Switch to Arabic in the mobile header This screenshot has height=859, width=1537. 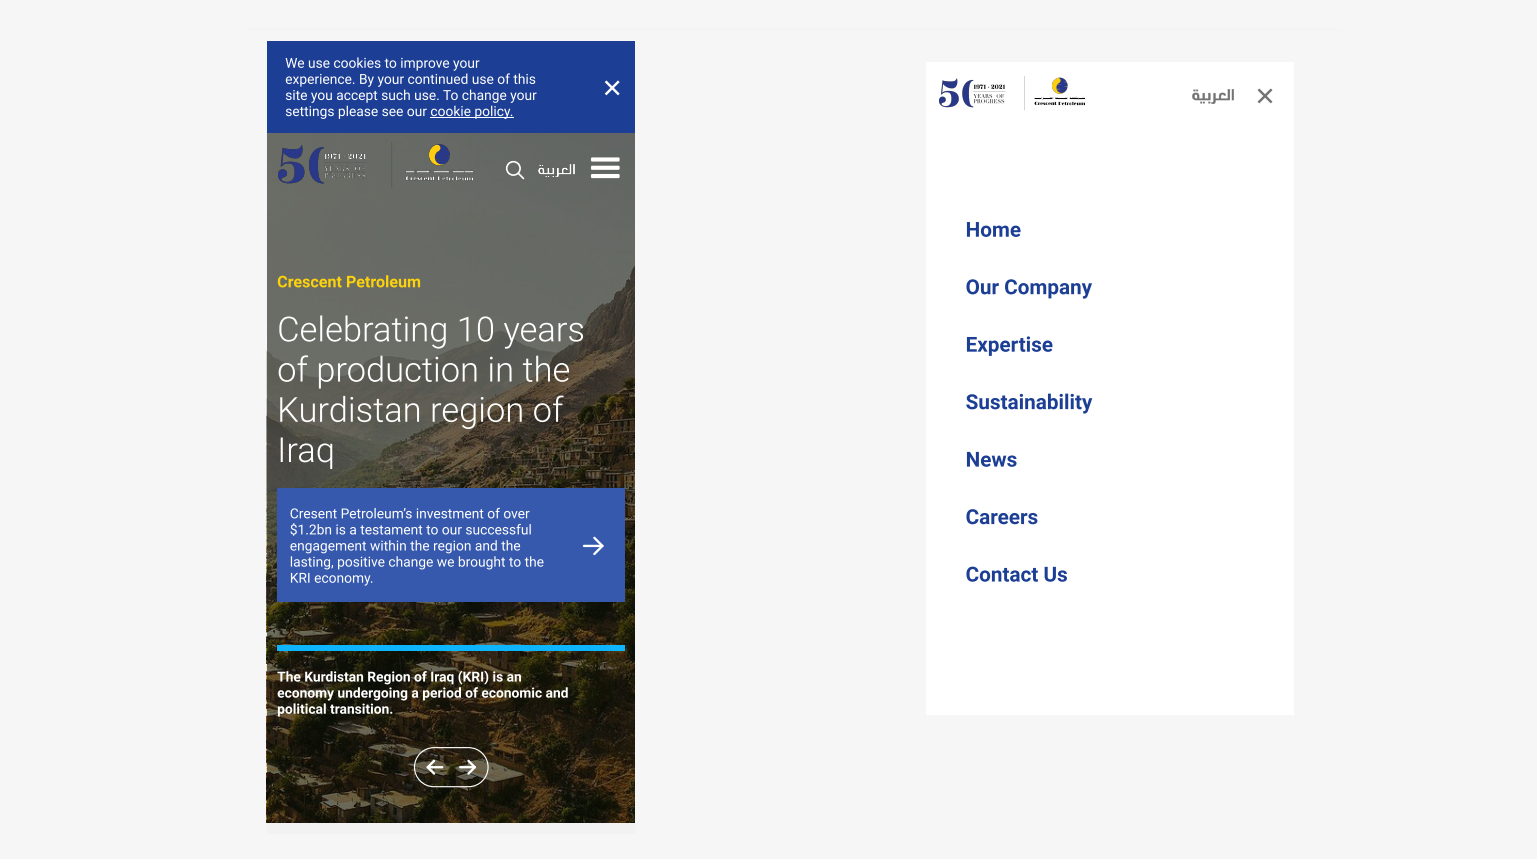(556, 170)
